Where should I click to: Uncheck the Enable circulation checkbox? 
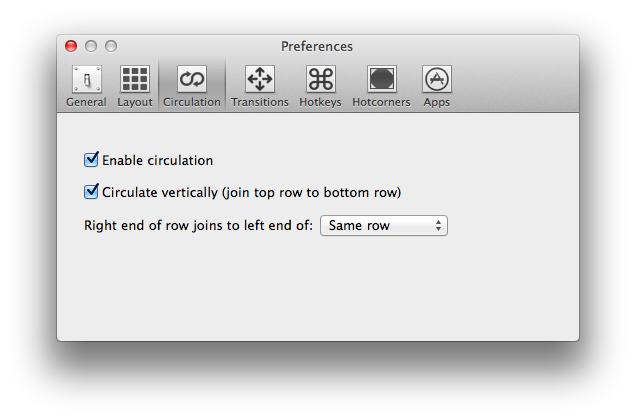pos(91,160)
